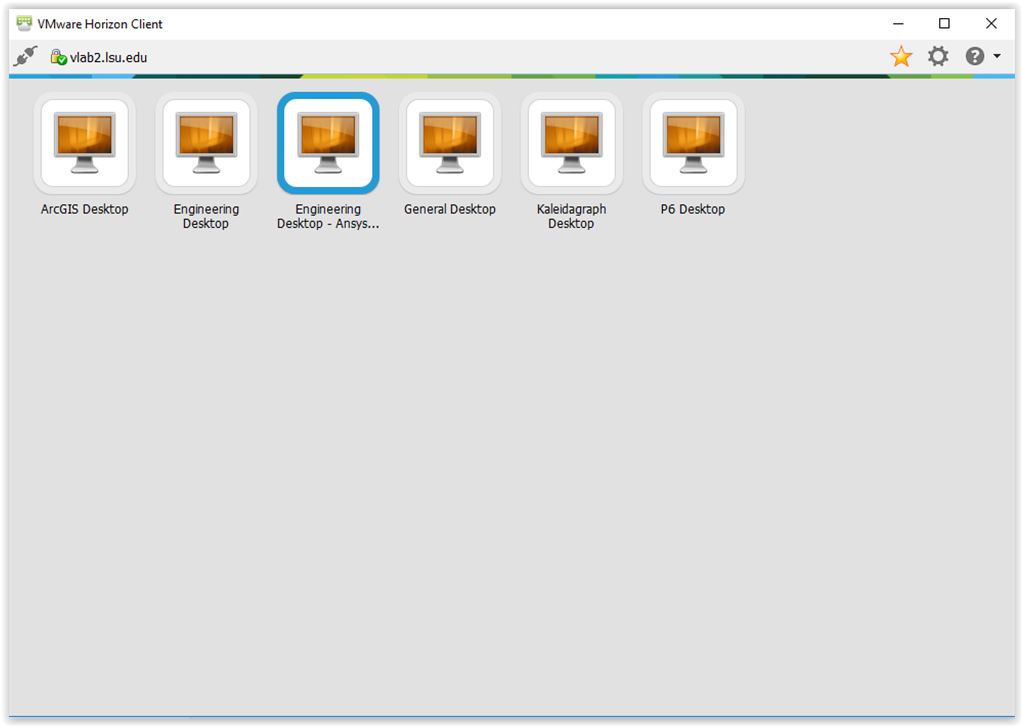Screen dimensions: 1023x727
Task: Click the vlab2.lsu.edu server address
Action: click(108, 57)
